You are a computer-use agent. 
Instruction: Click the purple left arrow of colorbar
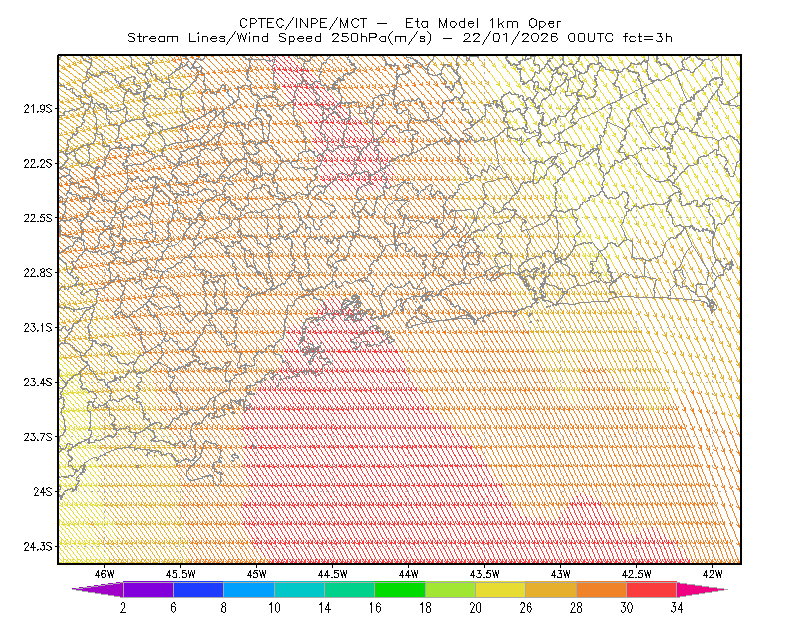[x=98, y=589]
